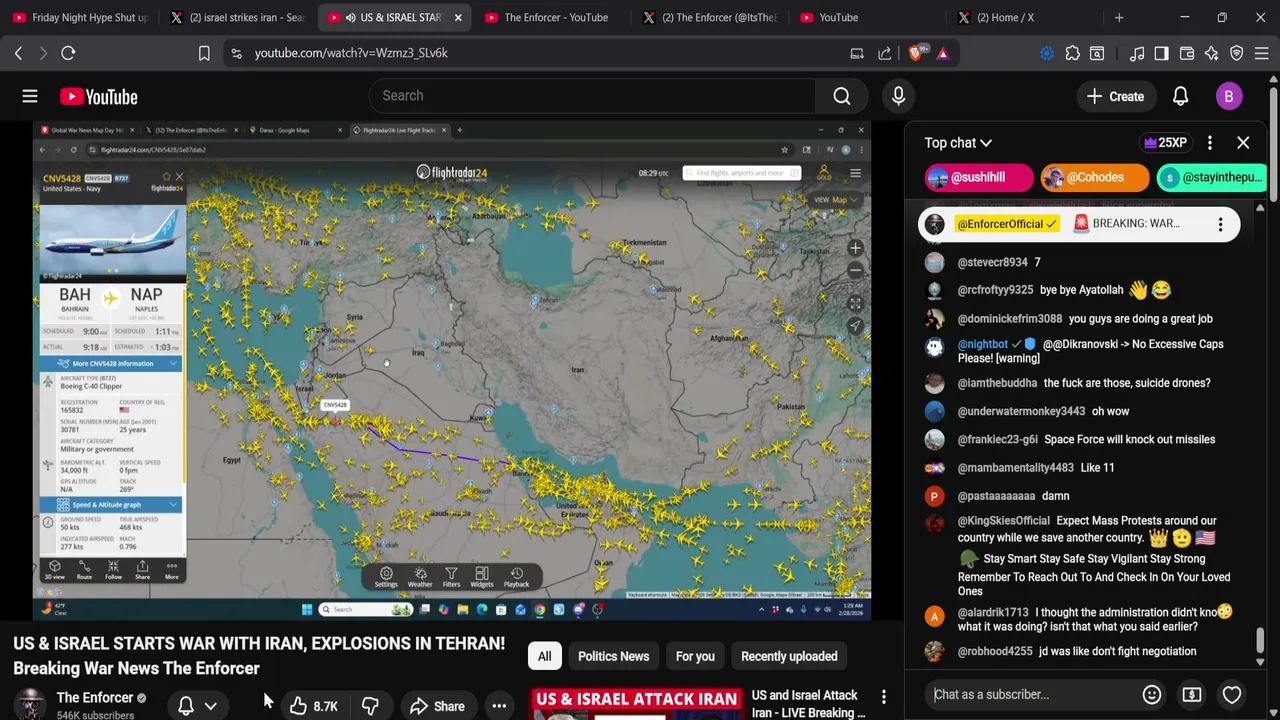Image resolution: width=1280 pixels, height=720 pixels.
Task: Open YouTube notifications bell
Action: 1180,96
